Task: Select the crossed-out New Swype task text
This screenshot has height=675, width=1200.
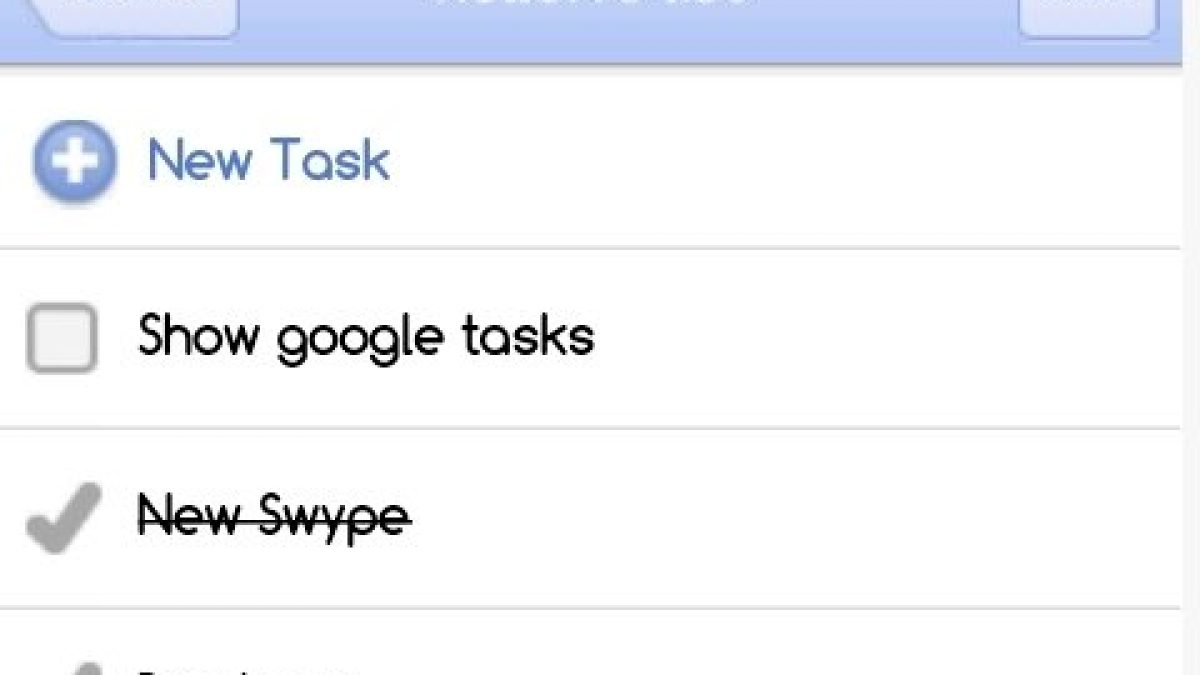Action: click(x=274, y=516)
